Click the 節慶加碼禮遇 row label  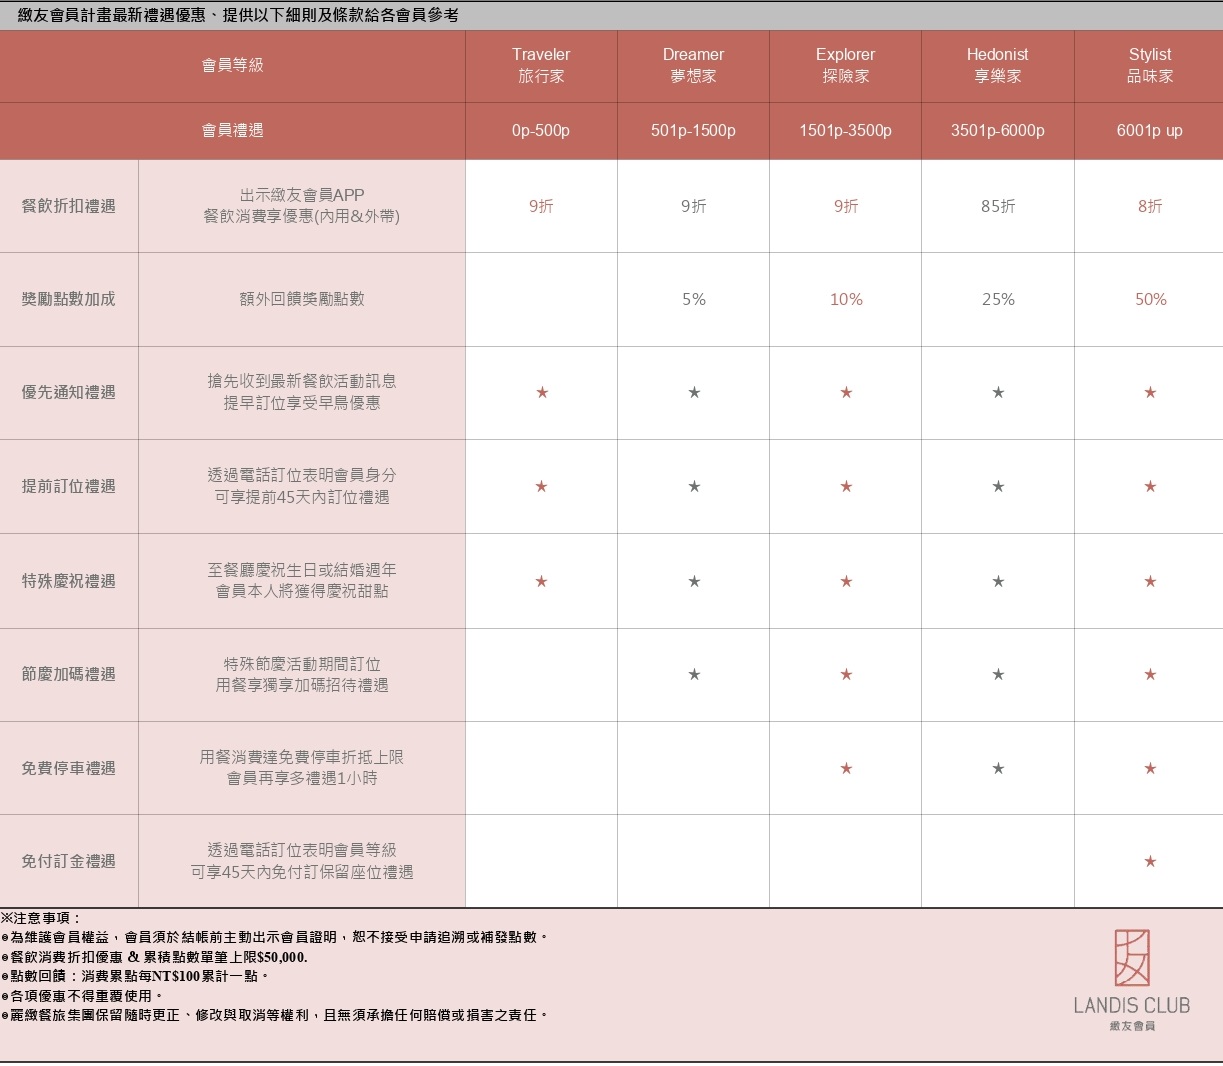pyautogui.click(x=69, y=674)
